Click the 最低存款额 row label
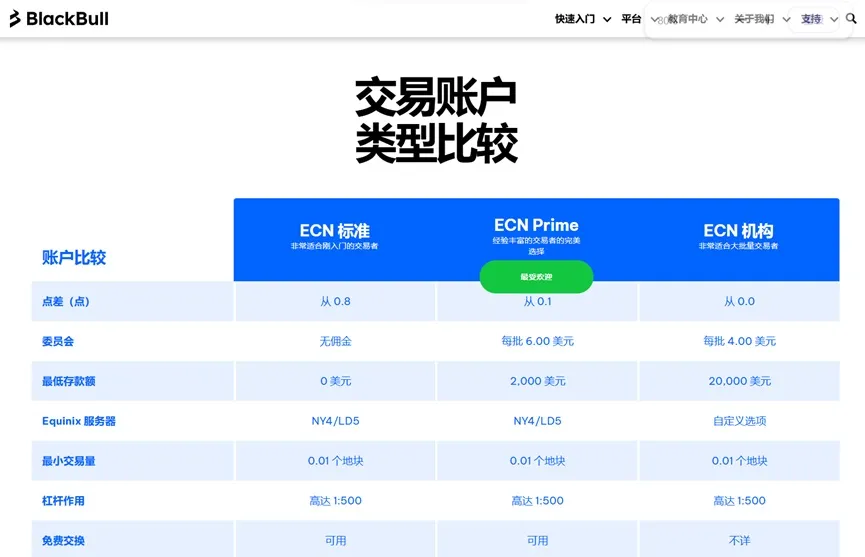The height and width of the screenshot is (557, 865). click(69, 381)
